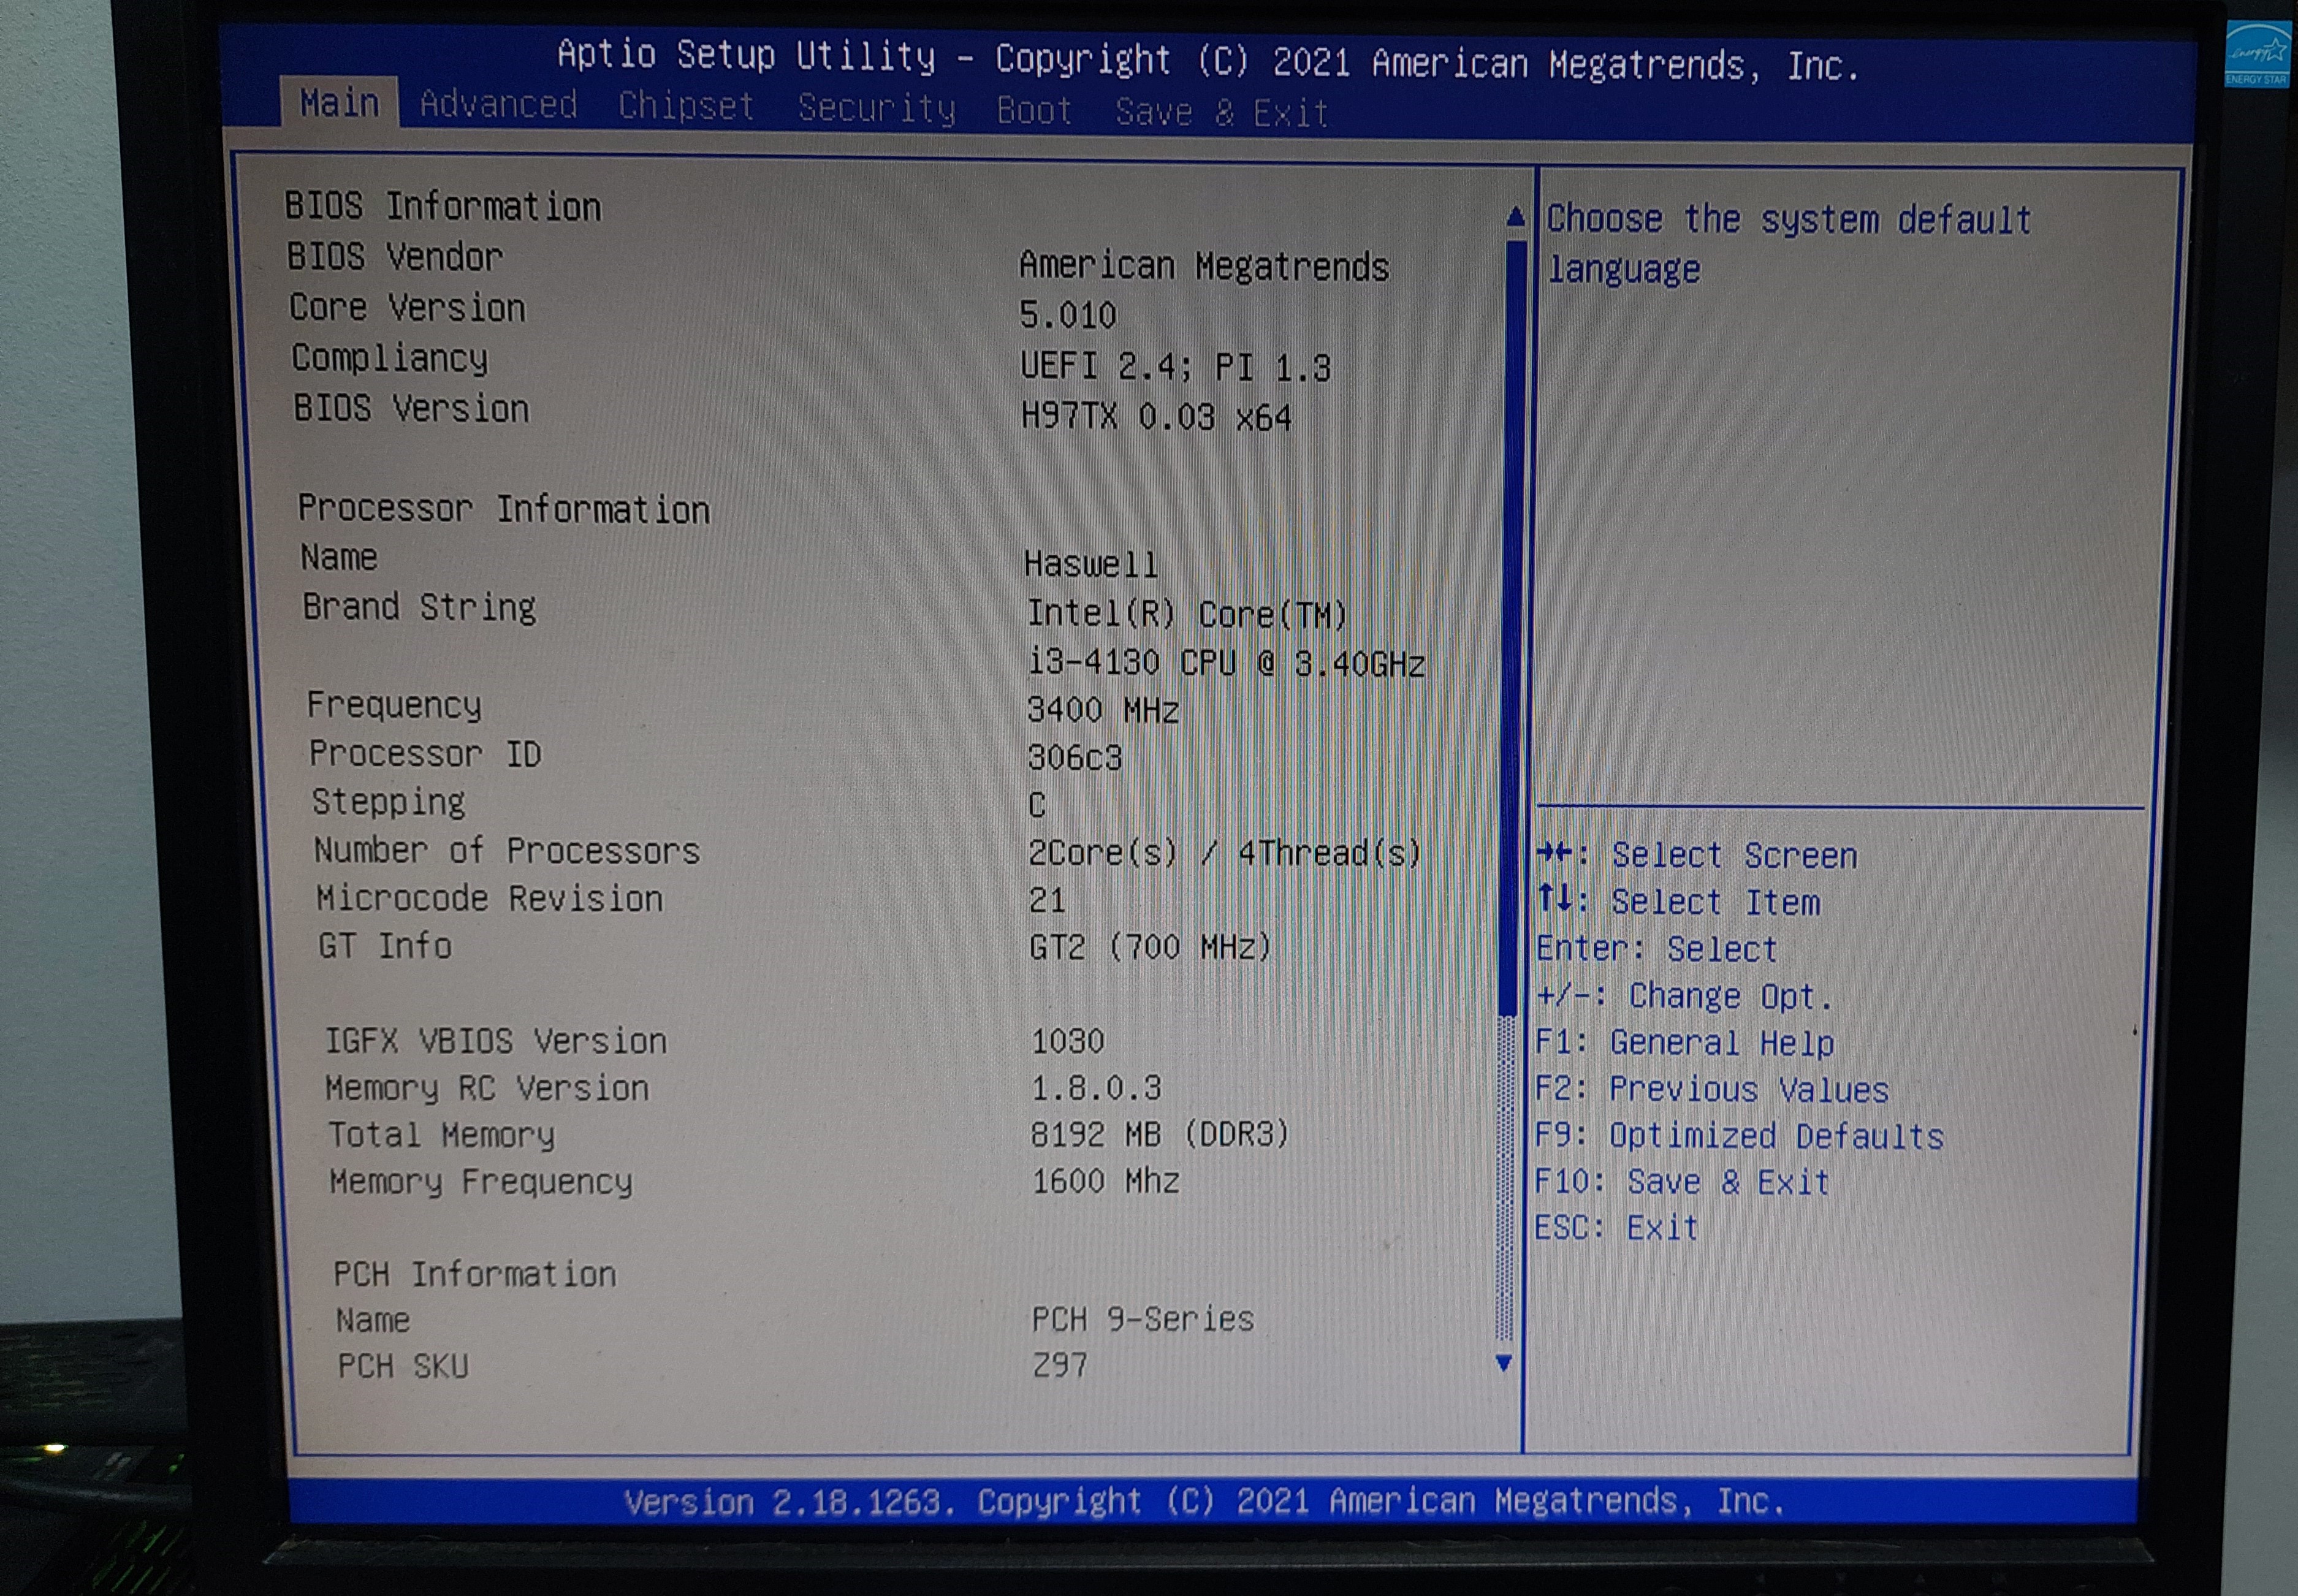Click the 'F10: Save & Exit' hint
The image size is (2298, 1596).
1682,1182
